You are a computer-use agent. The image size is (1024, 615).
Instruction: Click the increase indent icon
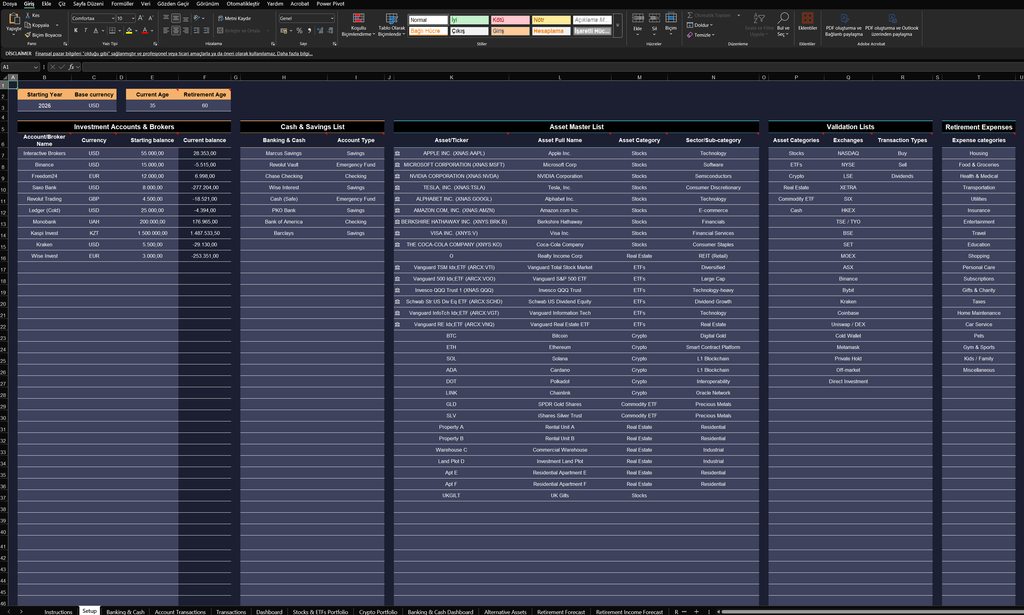[x=206, y=30]
